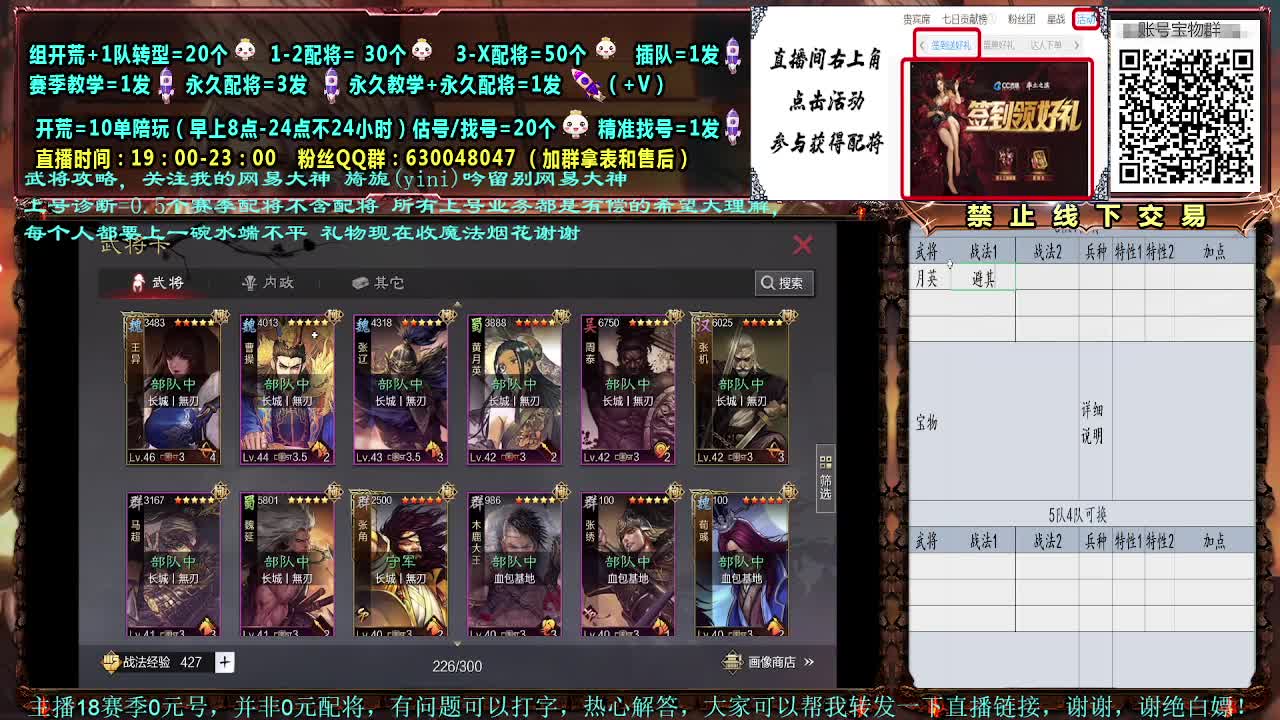This screenshot has width=1280, height=720.
Task: Click the lower table's 武将 header
Action: pos(927,541)
